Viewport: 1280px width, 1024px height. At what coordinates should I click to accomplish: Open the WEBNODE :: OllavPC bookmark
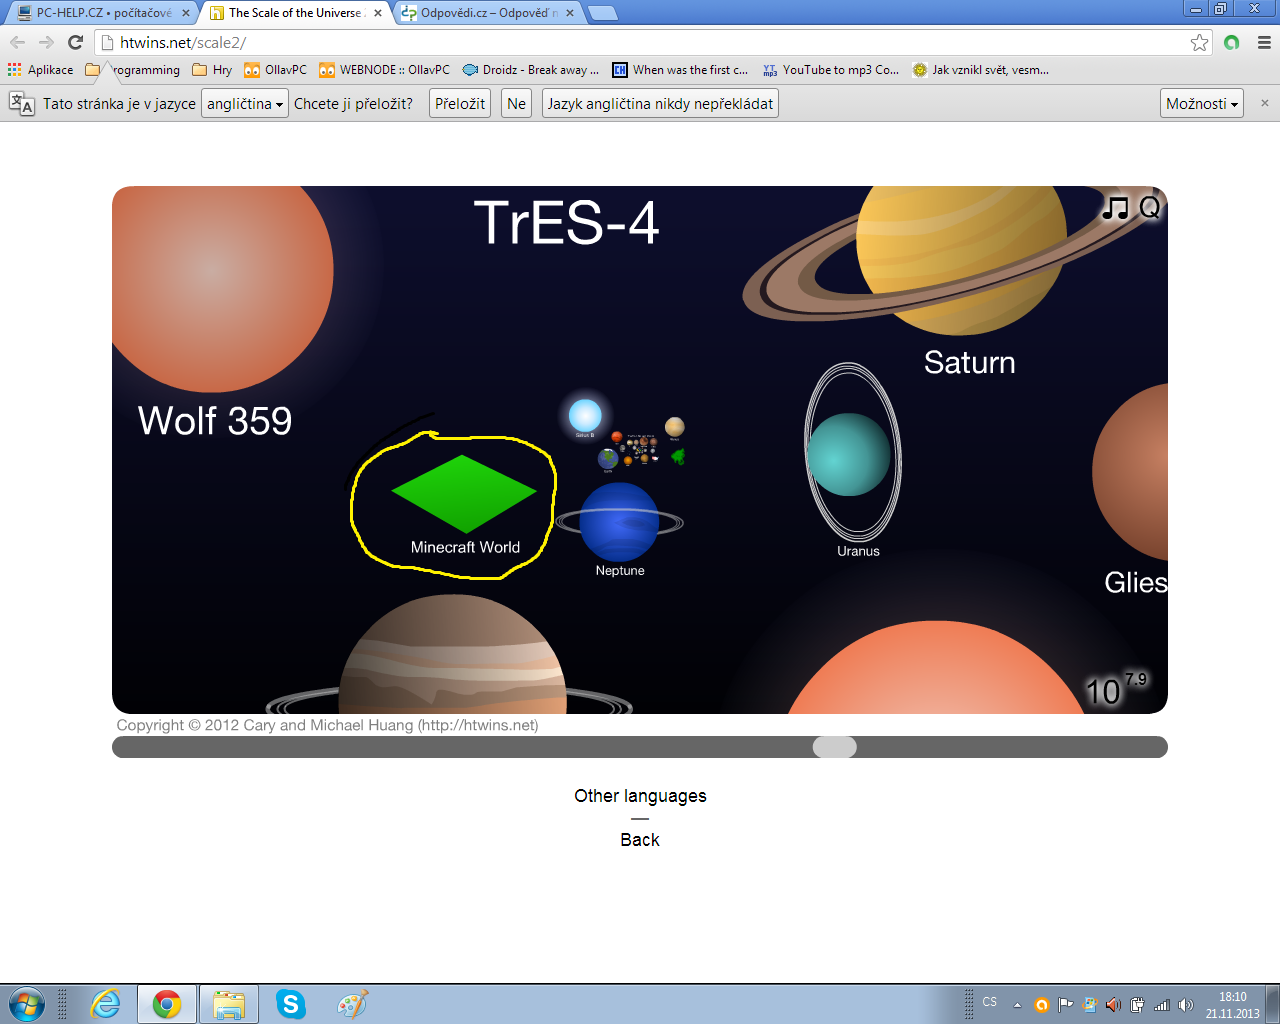click(x=385, y=70)
